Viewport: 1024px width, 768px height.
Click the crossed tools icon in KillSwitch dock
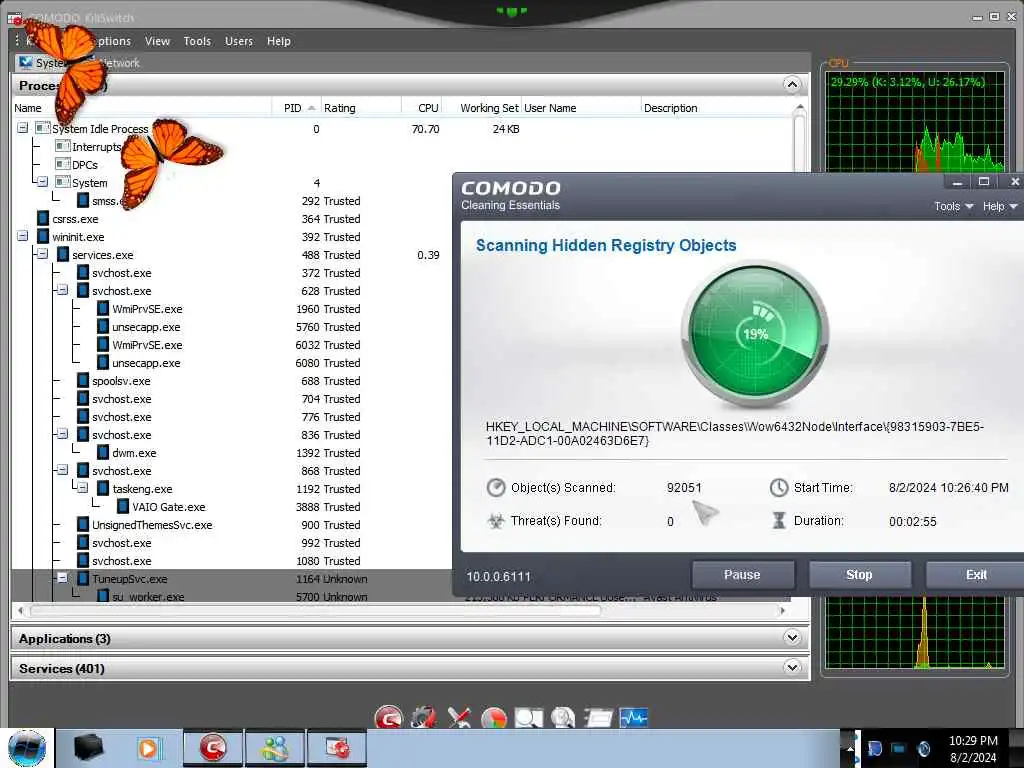[459, 718]
